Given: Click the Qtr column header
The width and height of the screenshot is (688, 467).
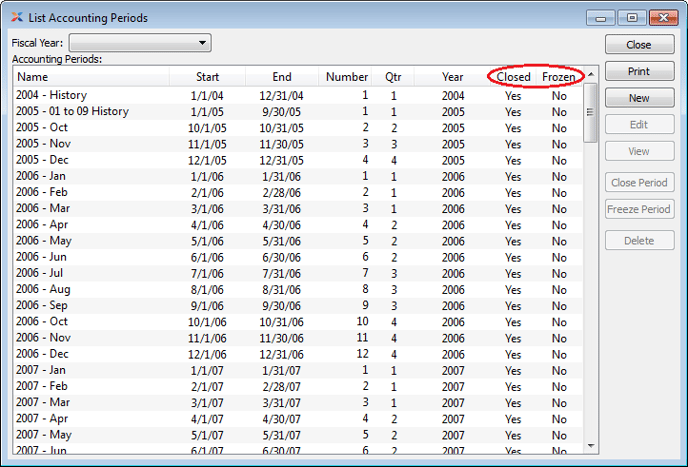Looking at the screenshot, I should pos(392,77).
